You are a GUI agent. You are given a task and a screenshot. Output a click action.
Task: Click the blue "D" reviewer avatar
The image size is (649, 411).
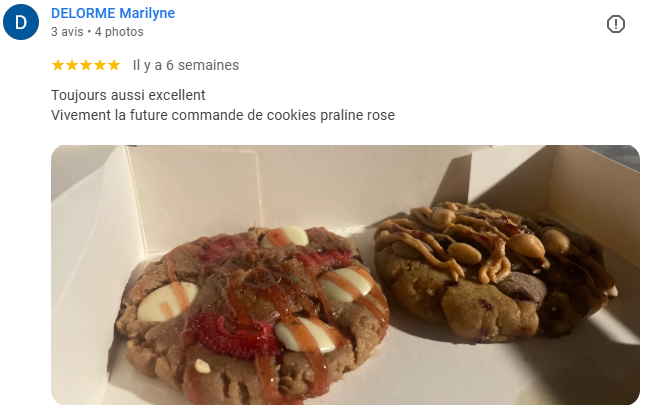[x=21, y=22]
